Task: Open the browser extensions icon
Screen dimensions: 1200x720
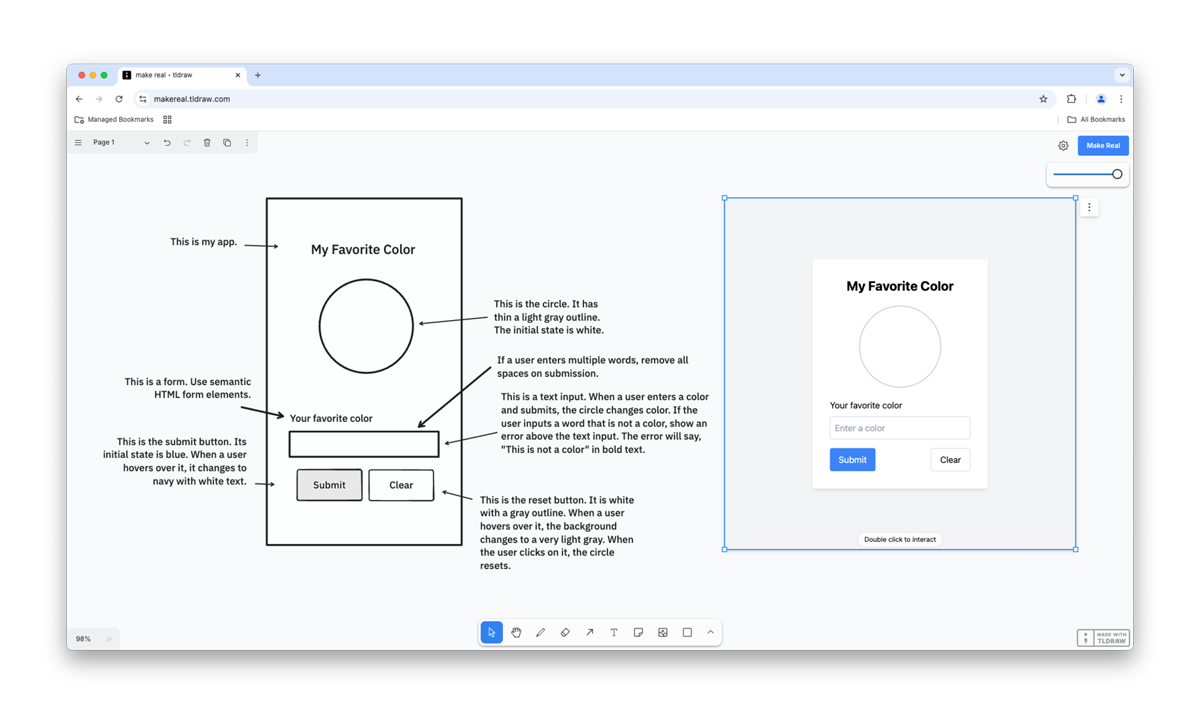Action: (1071, 99)
